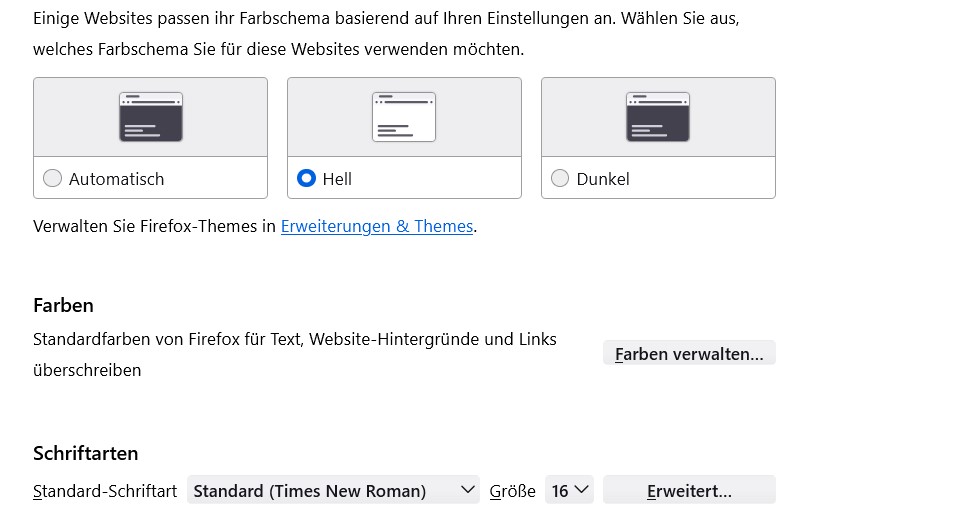Open the Erweiterungen & Themes link

coord(377,226)
